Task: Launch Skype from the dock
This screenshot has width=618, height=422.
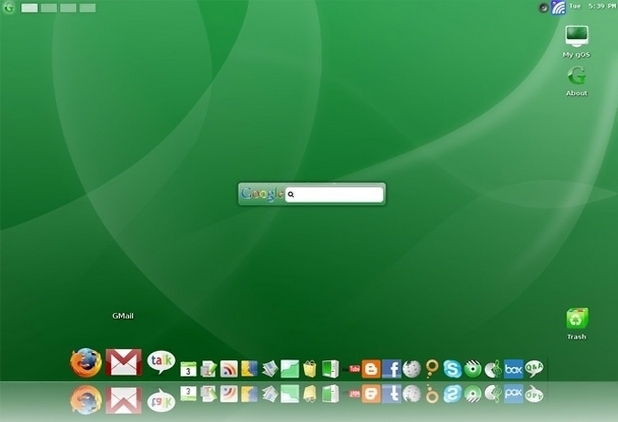Action: [452, 369]
